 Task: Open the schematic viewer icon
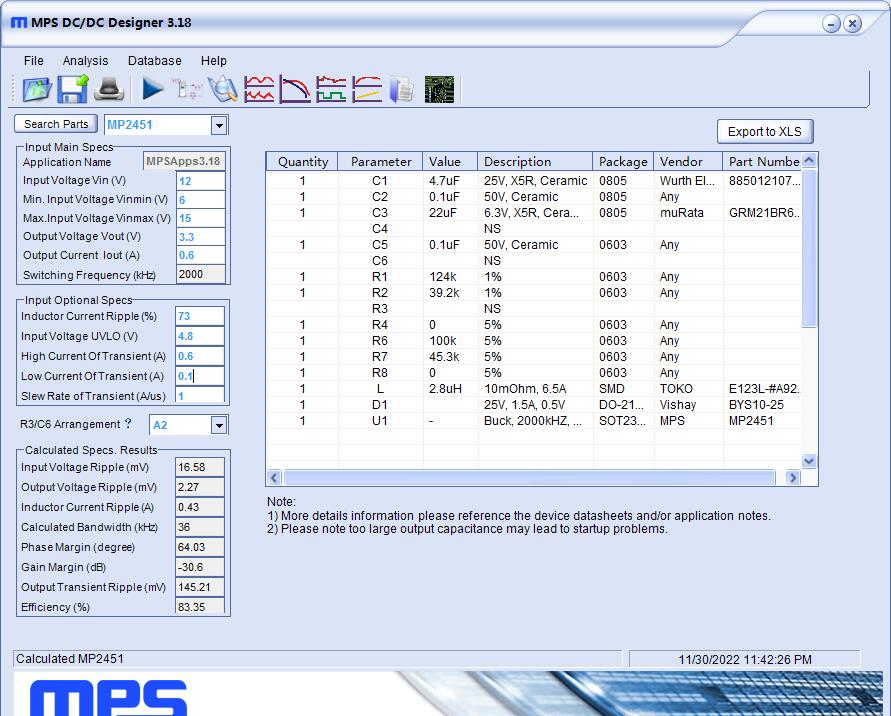pos(188,89)
